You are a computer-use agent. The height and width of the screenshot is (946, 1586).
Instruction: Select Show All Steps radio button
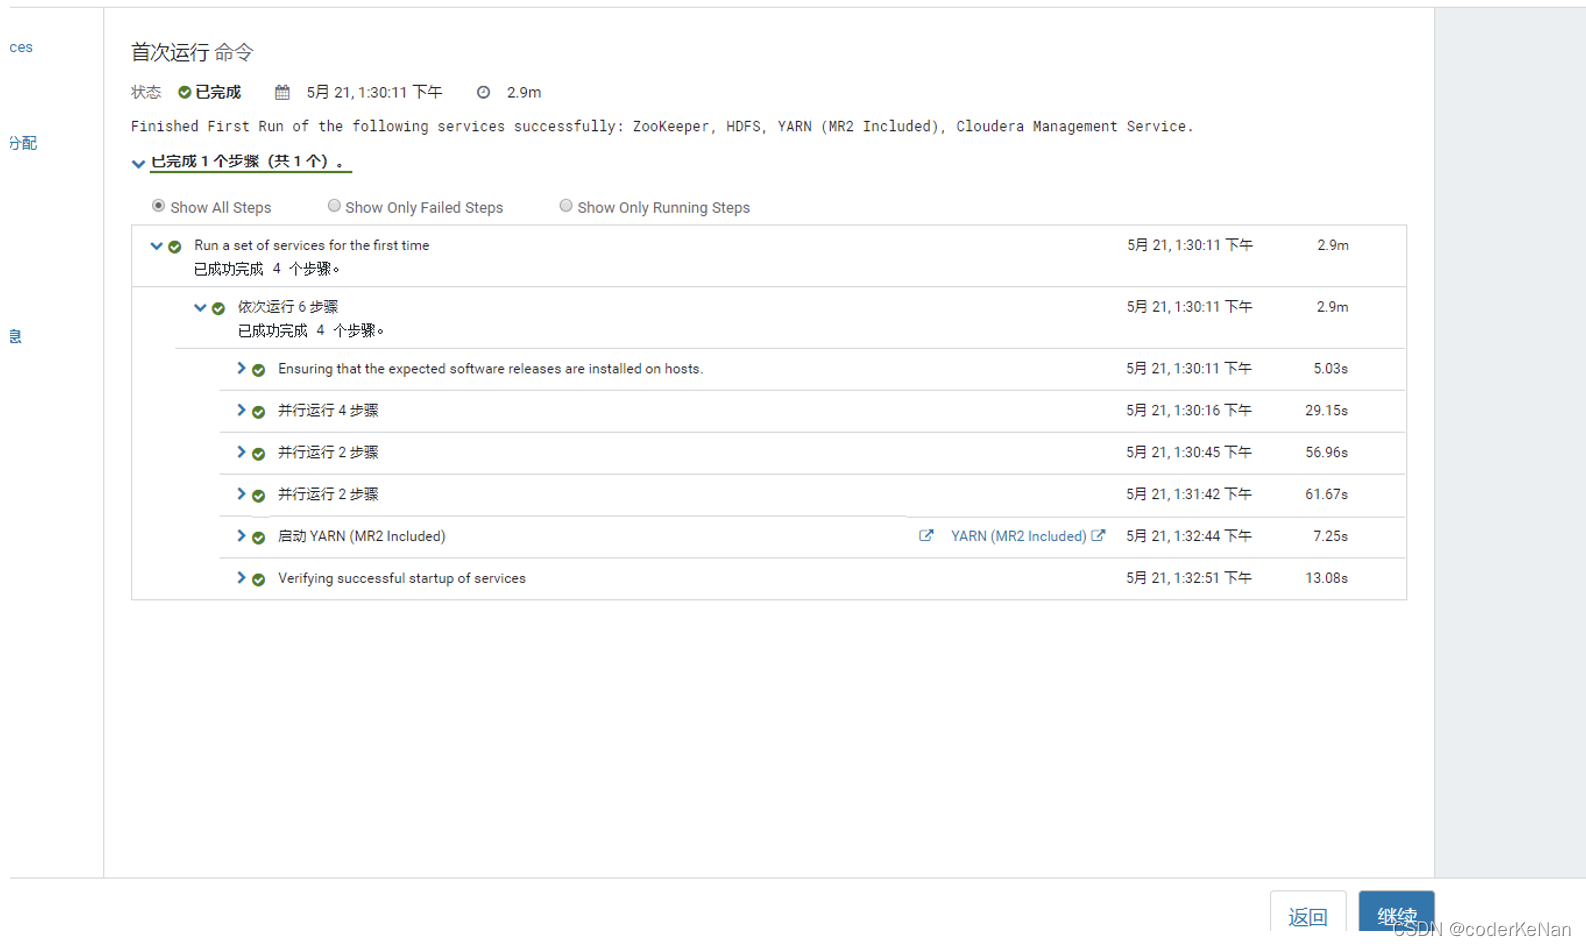pos(158,206)
